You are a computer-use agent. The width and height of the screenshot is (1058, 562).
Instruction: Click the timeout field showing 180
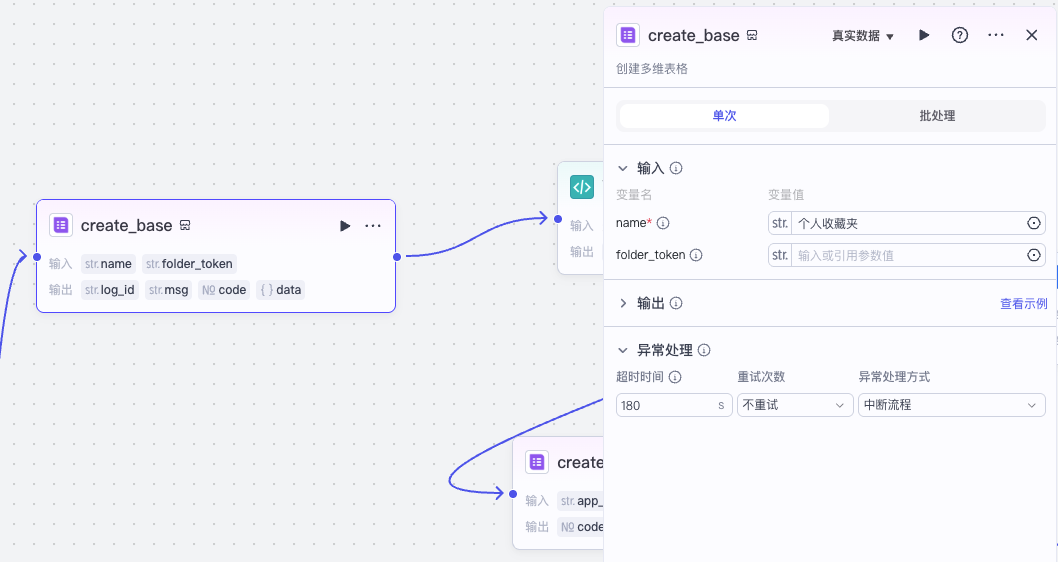click(673, 405)
